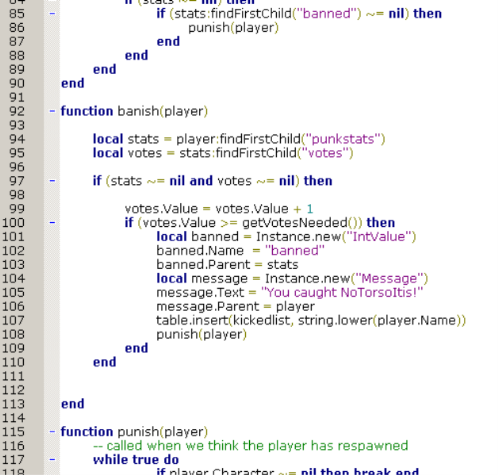Click the table.insert kickedlist line
The image size is (498, 475).
coord(311,320)
